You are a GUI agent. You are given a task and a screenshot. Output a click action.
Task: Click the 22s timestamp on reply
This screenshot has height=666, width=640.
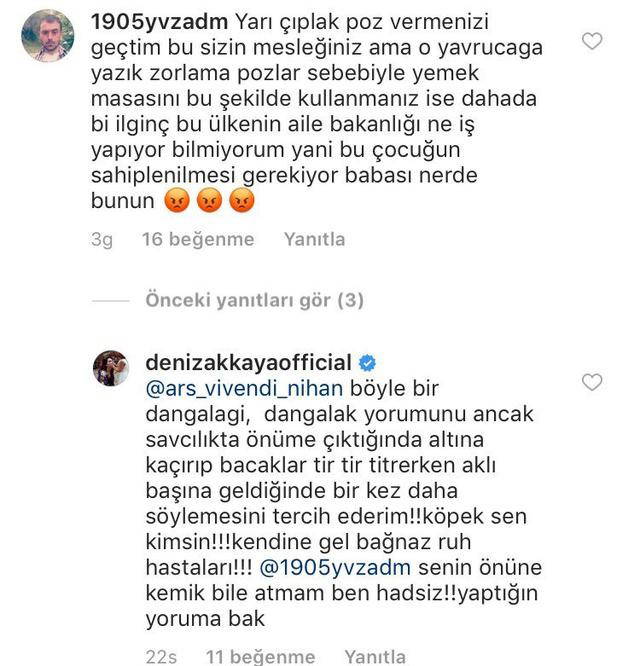coord(161,657)
